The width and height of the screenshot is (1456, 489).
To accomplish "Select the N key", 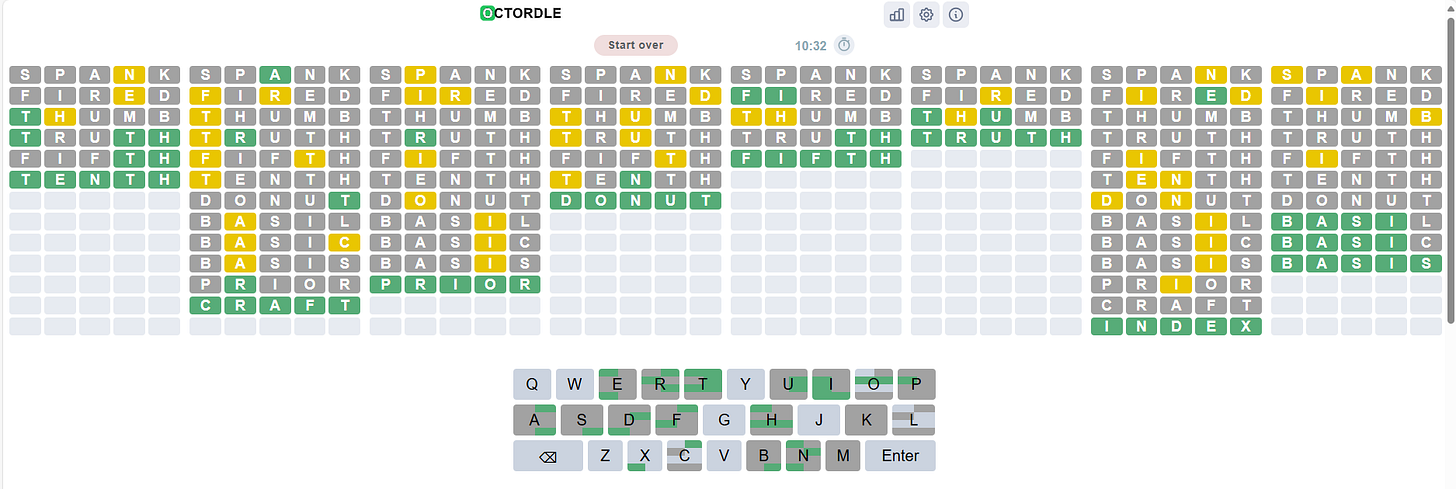I will 803,456.
